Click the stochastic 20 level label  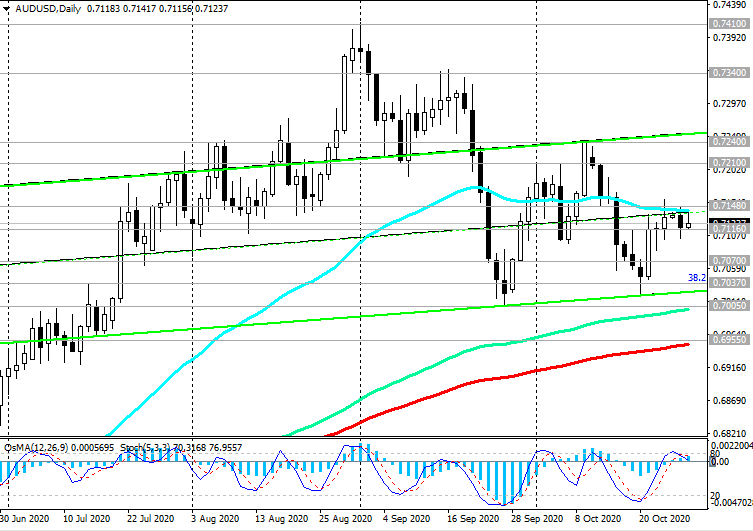715,495
